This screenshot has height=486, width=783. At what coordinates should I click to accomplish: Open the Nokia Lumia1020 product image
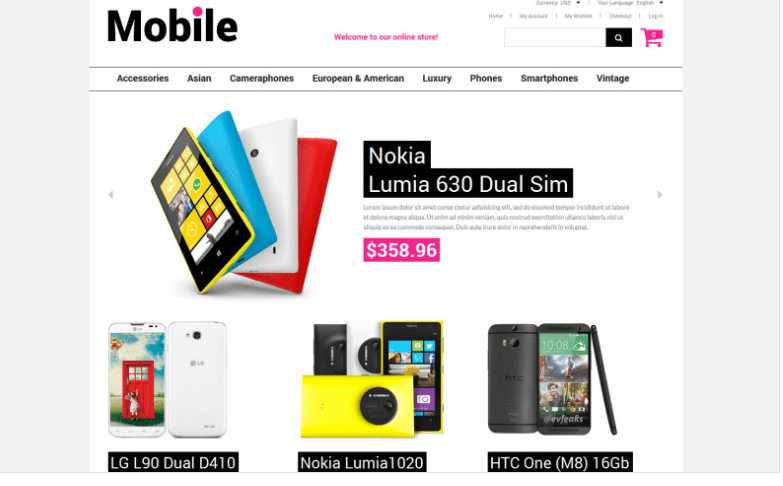372,380
